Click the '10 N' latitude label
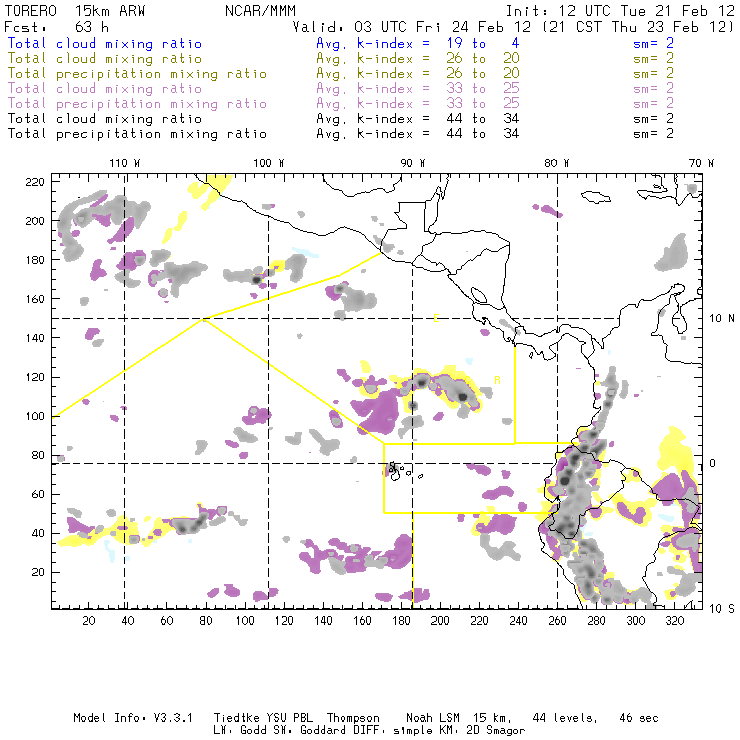 (722, 319)
